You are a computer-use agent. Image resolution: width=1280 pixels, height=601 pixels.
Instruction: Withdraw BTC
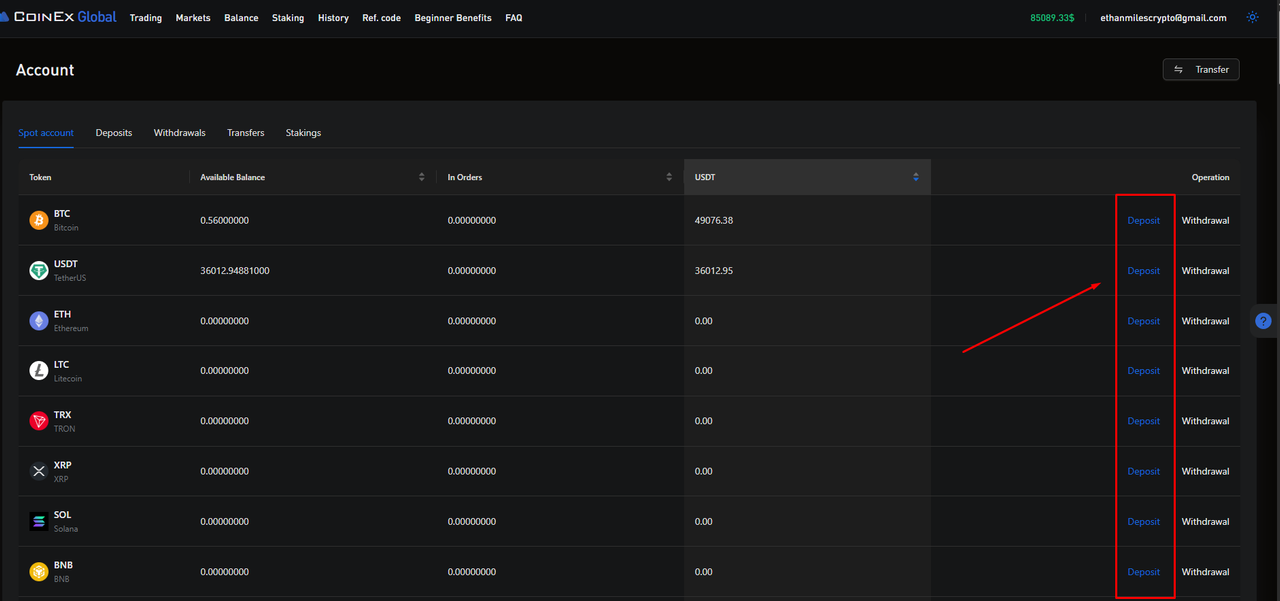point(1205,220)
